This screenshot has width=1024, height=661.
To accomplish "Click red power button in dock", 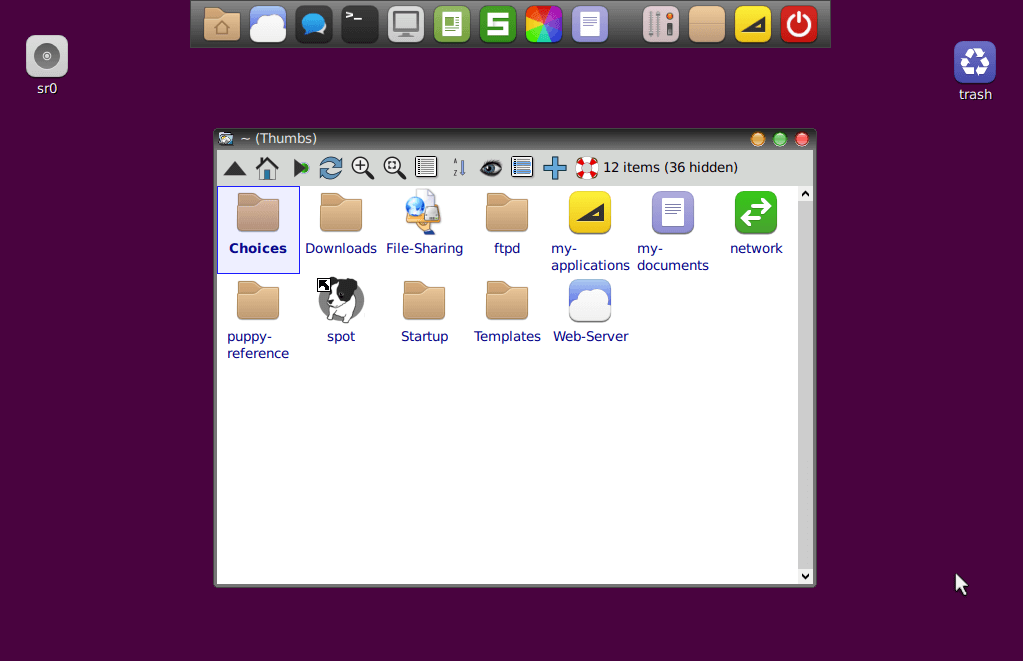I will 799,25.
